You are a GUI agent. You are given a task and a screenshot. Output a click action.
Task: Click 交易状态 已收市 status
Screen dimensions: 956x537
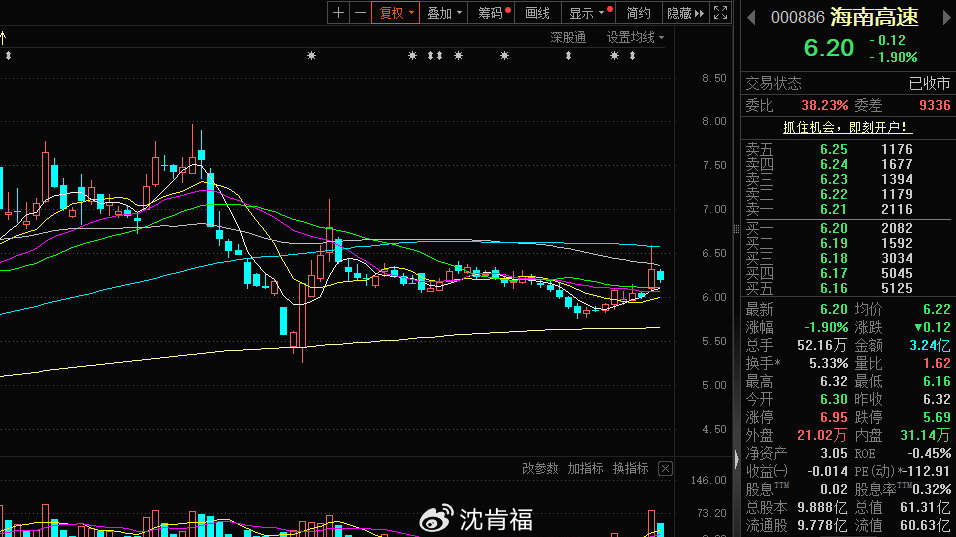(929, 84)
